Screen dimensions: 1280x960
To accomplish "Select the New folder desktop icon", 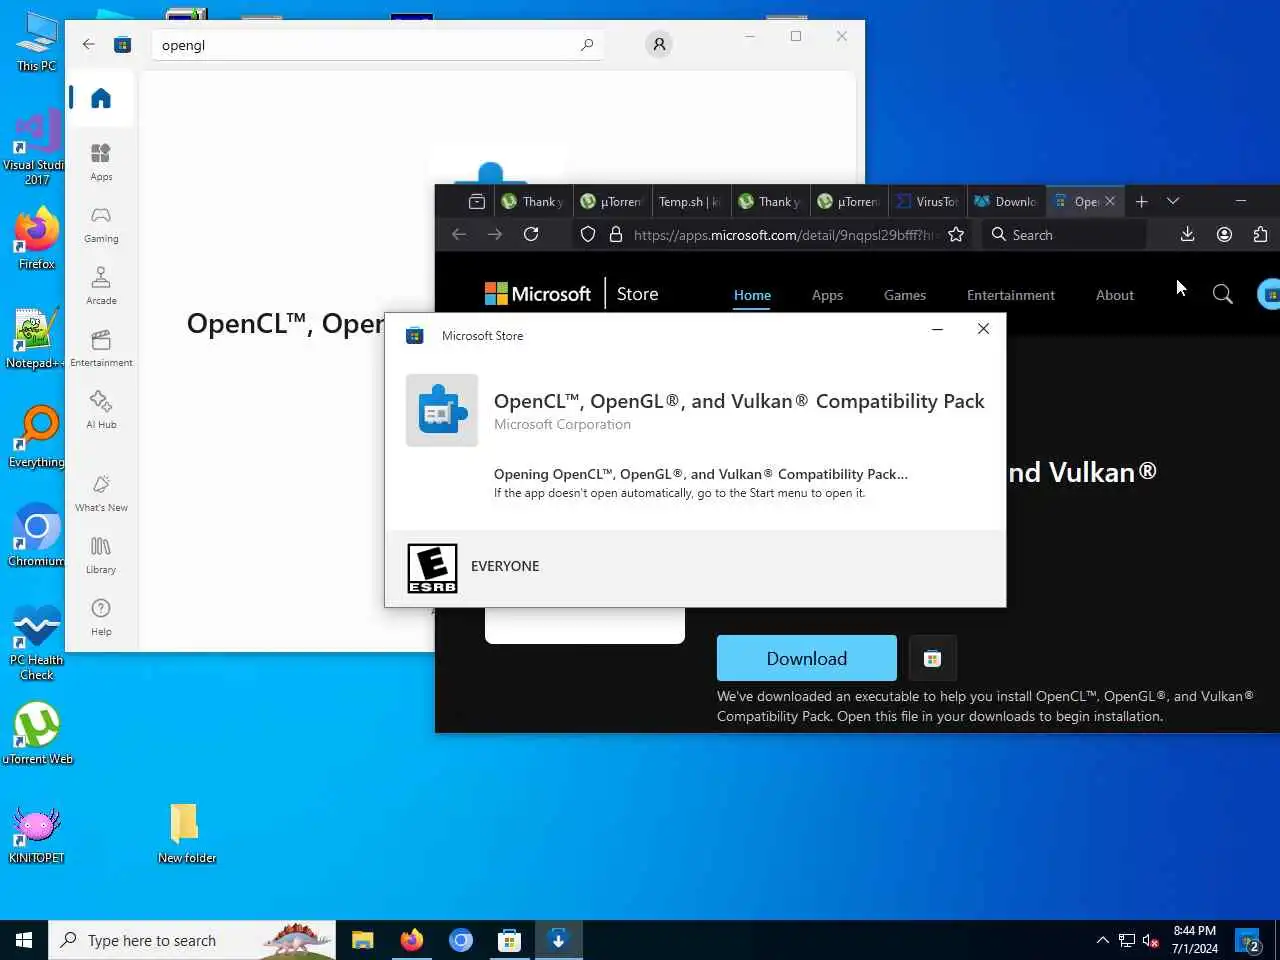I will pyautogui.click(x=186, y=833).
